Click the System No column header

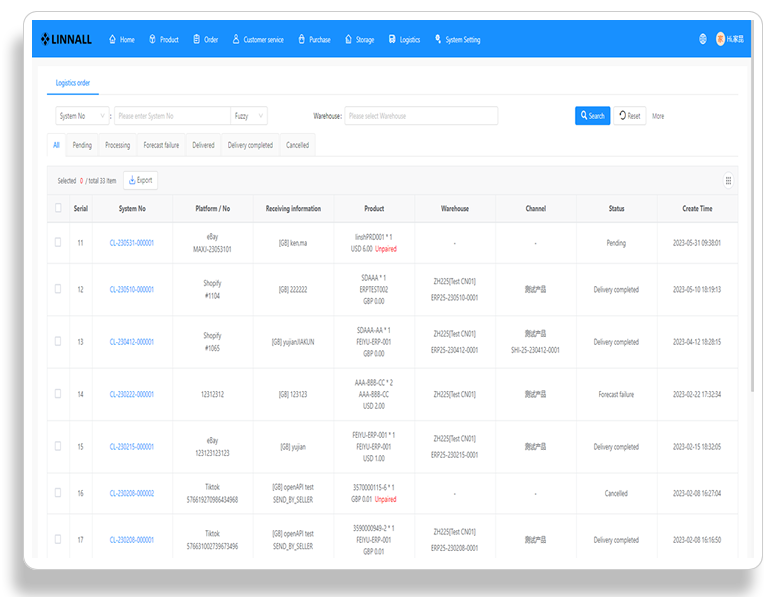(132, 209)
